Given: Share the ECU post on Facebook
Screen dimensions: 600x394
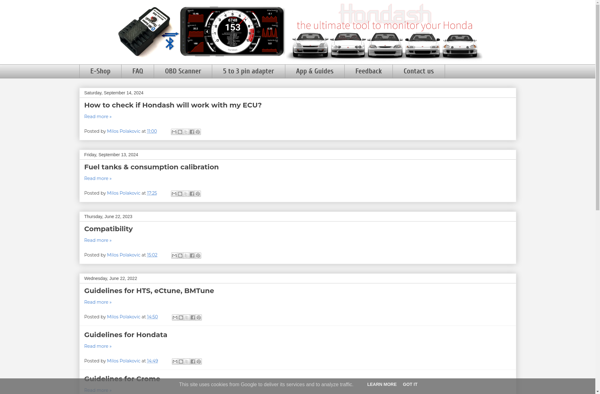Looking at the screenshot, I should 192,132.
